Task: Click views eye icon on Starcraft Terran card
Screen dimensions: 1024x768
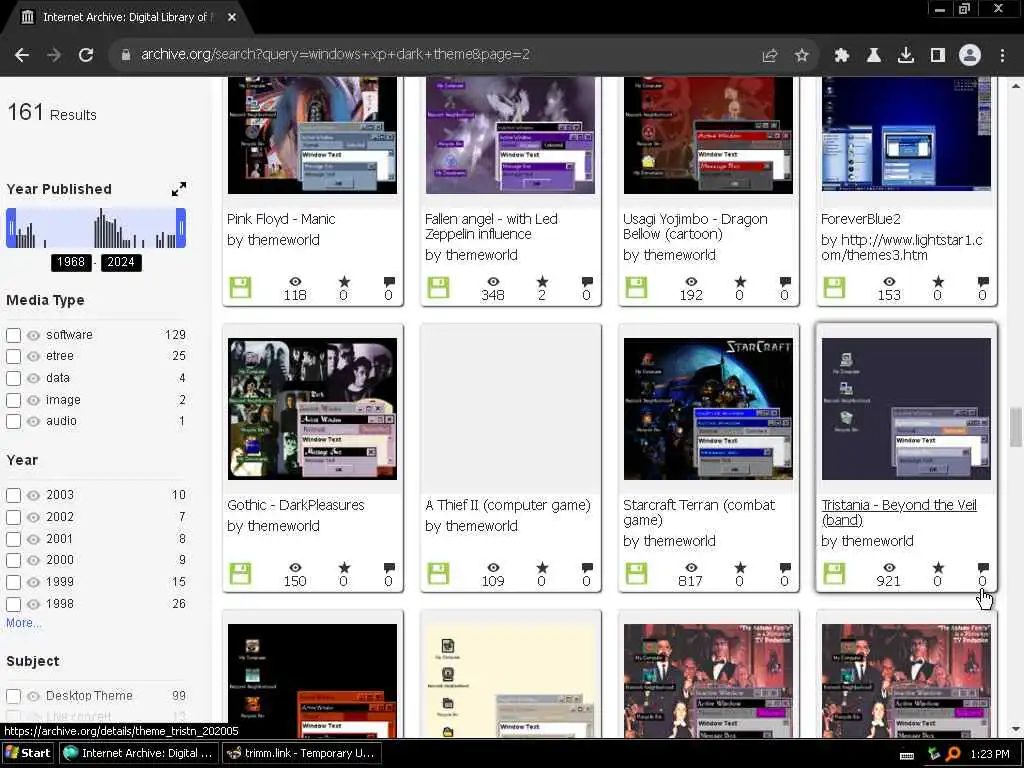Action: (x=691, y=568)
